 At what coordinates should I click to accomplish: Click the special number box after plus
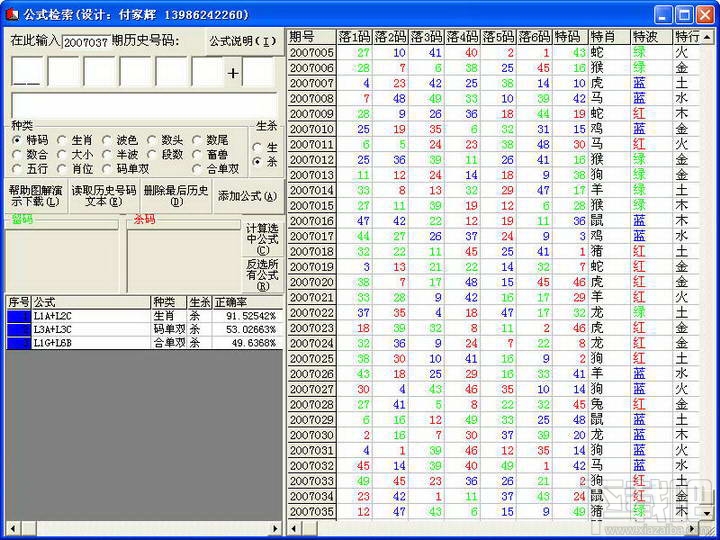pos(258,72)
